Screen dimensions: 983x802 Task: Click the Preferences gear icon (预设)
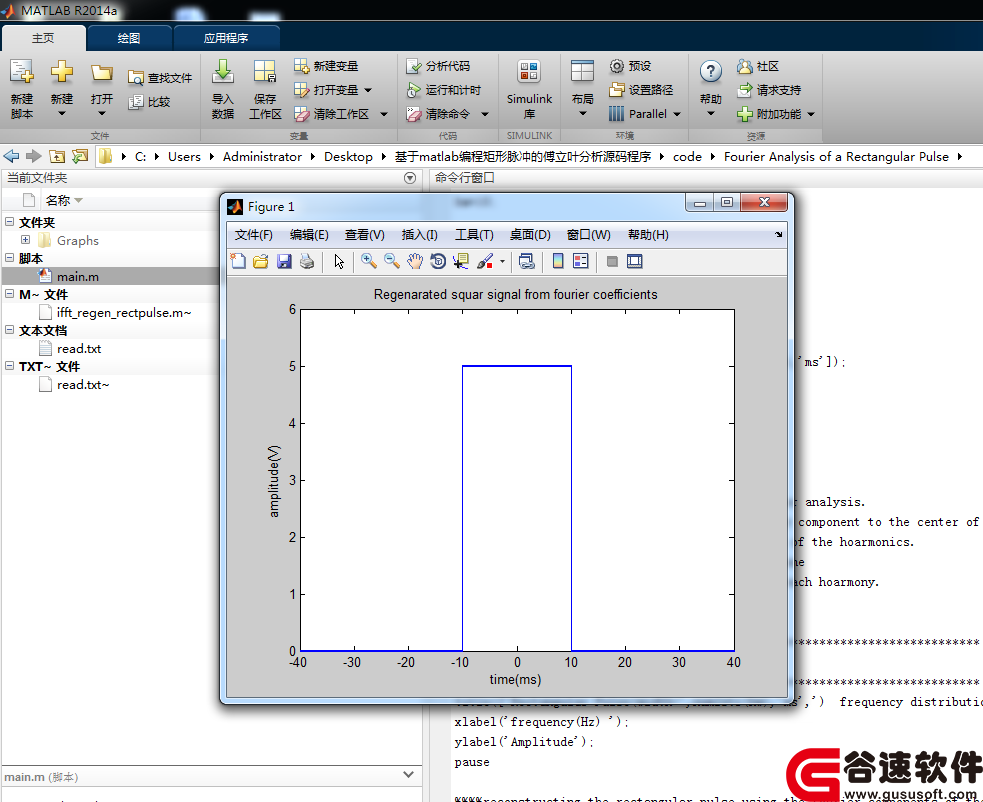point(617,66)
